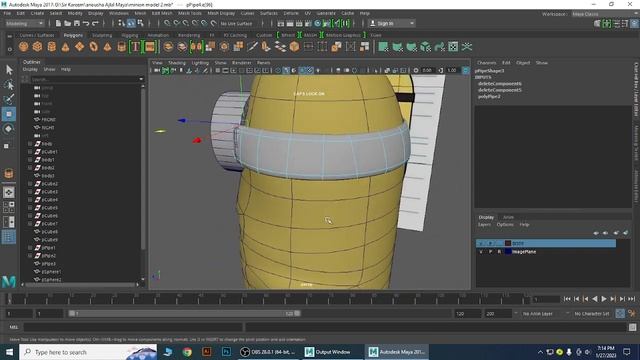Click the polygon pipe shelf icon
The width and height of the screenshot is (640, 360).
[122, 47]
